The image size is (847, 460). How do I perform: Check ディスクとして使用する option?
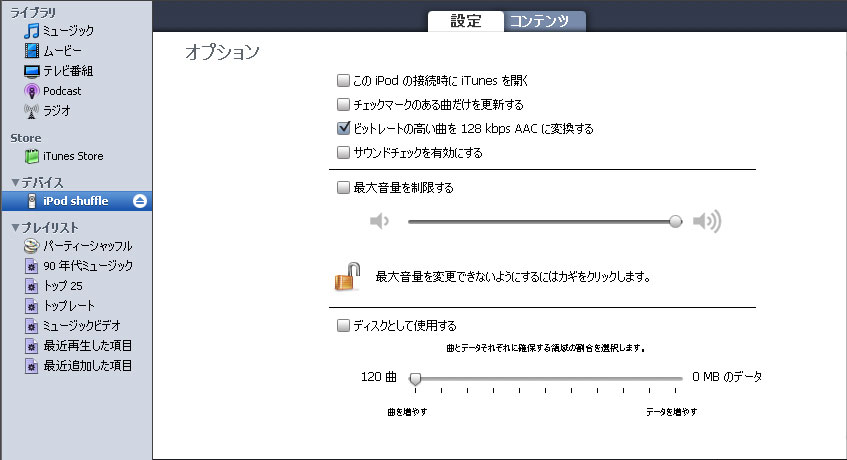click(343, 326)
